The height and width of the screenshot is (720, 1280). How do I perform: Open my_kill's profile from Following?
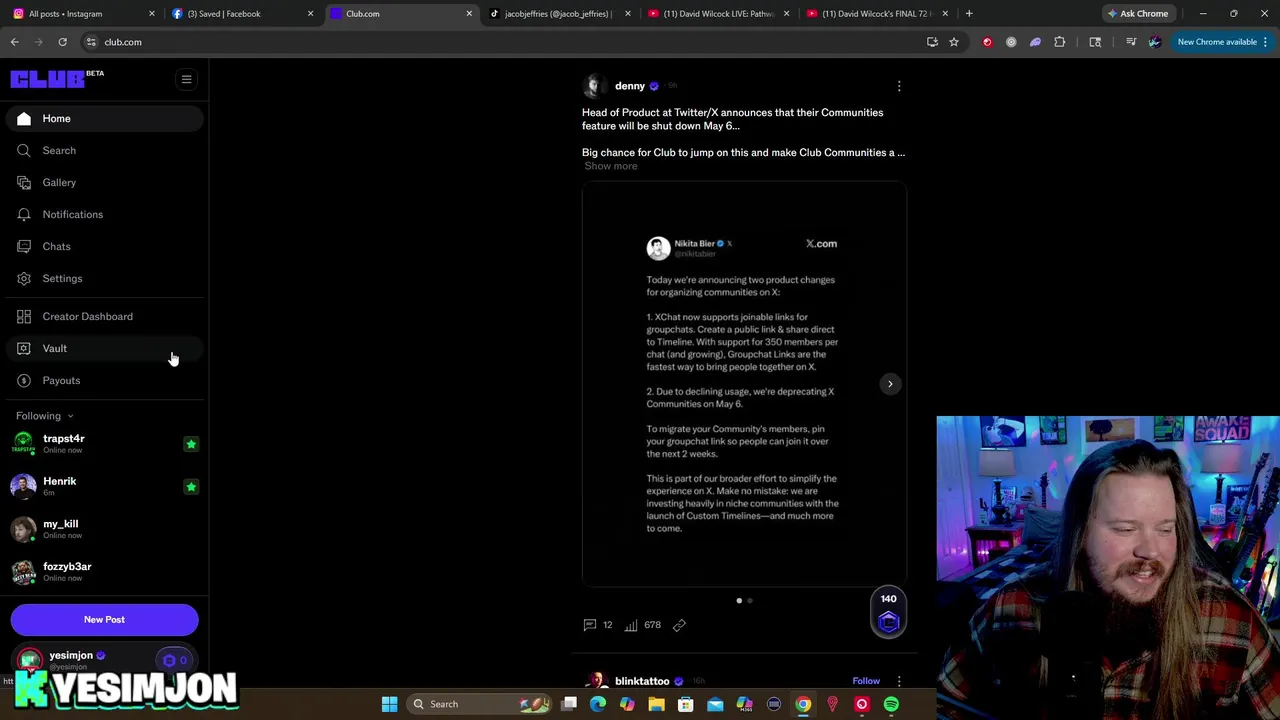tap(60, 529)
